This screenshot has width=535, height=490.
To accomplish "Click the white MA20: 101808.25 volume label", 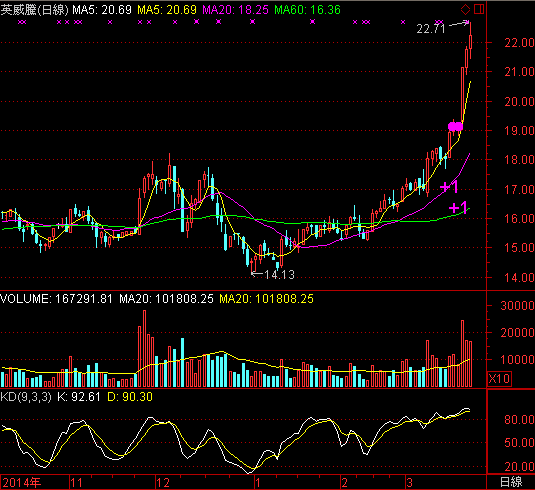I will click(x=166, y=299).
